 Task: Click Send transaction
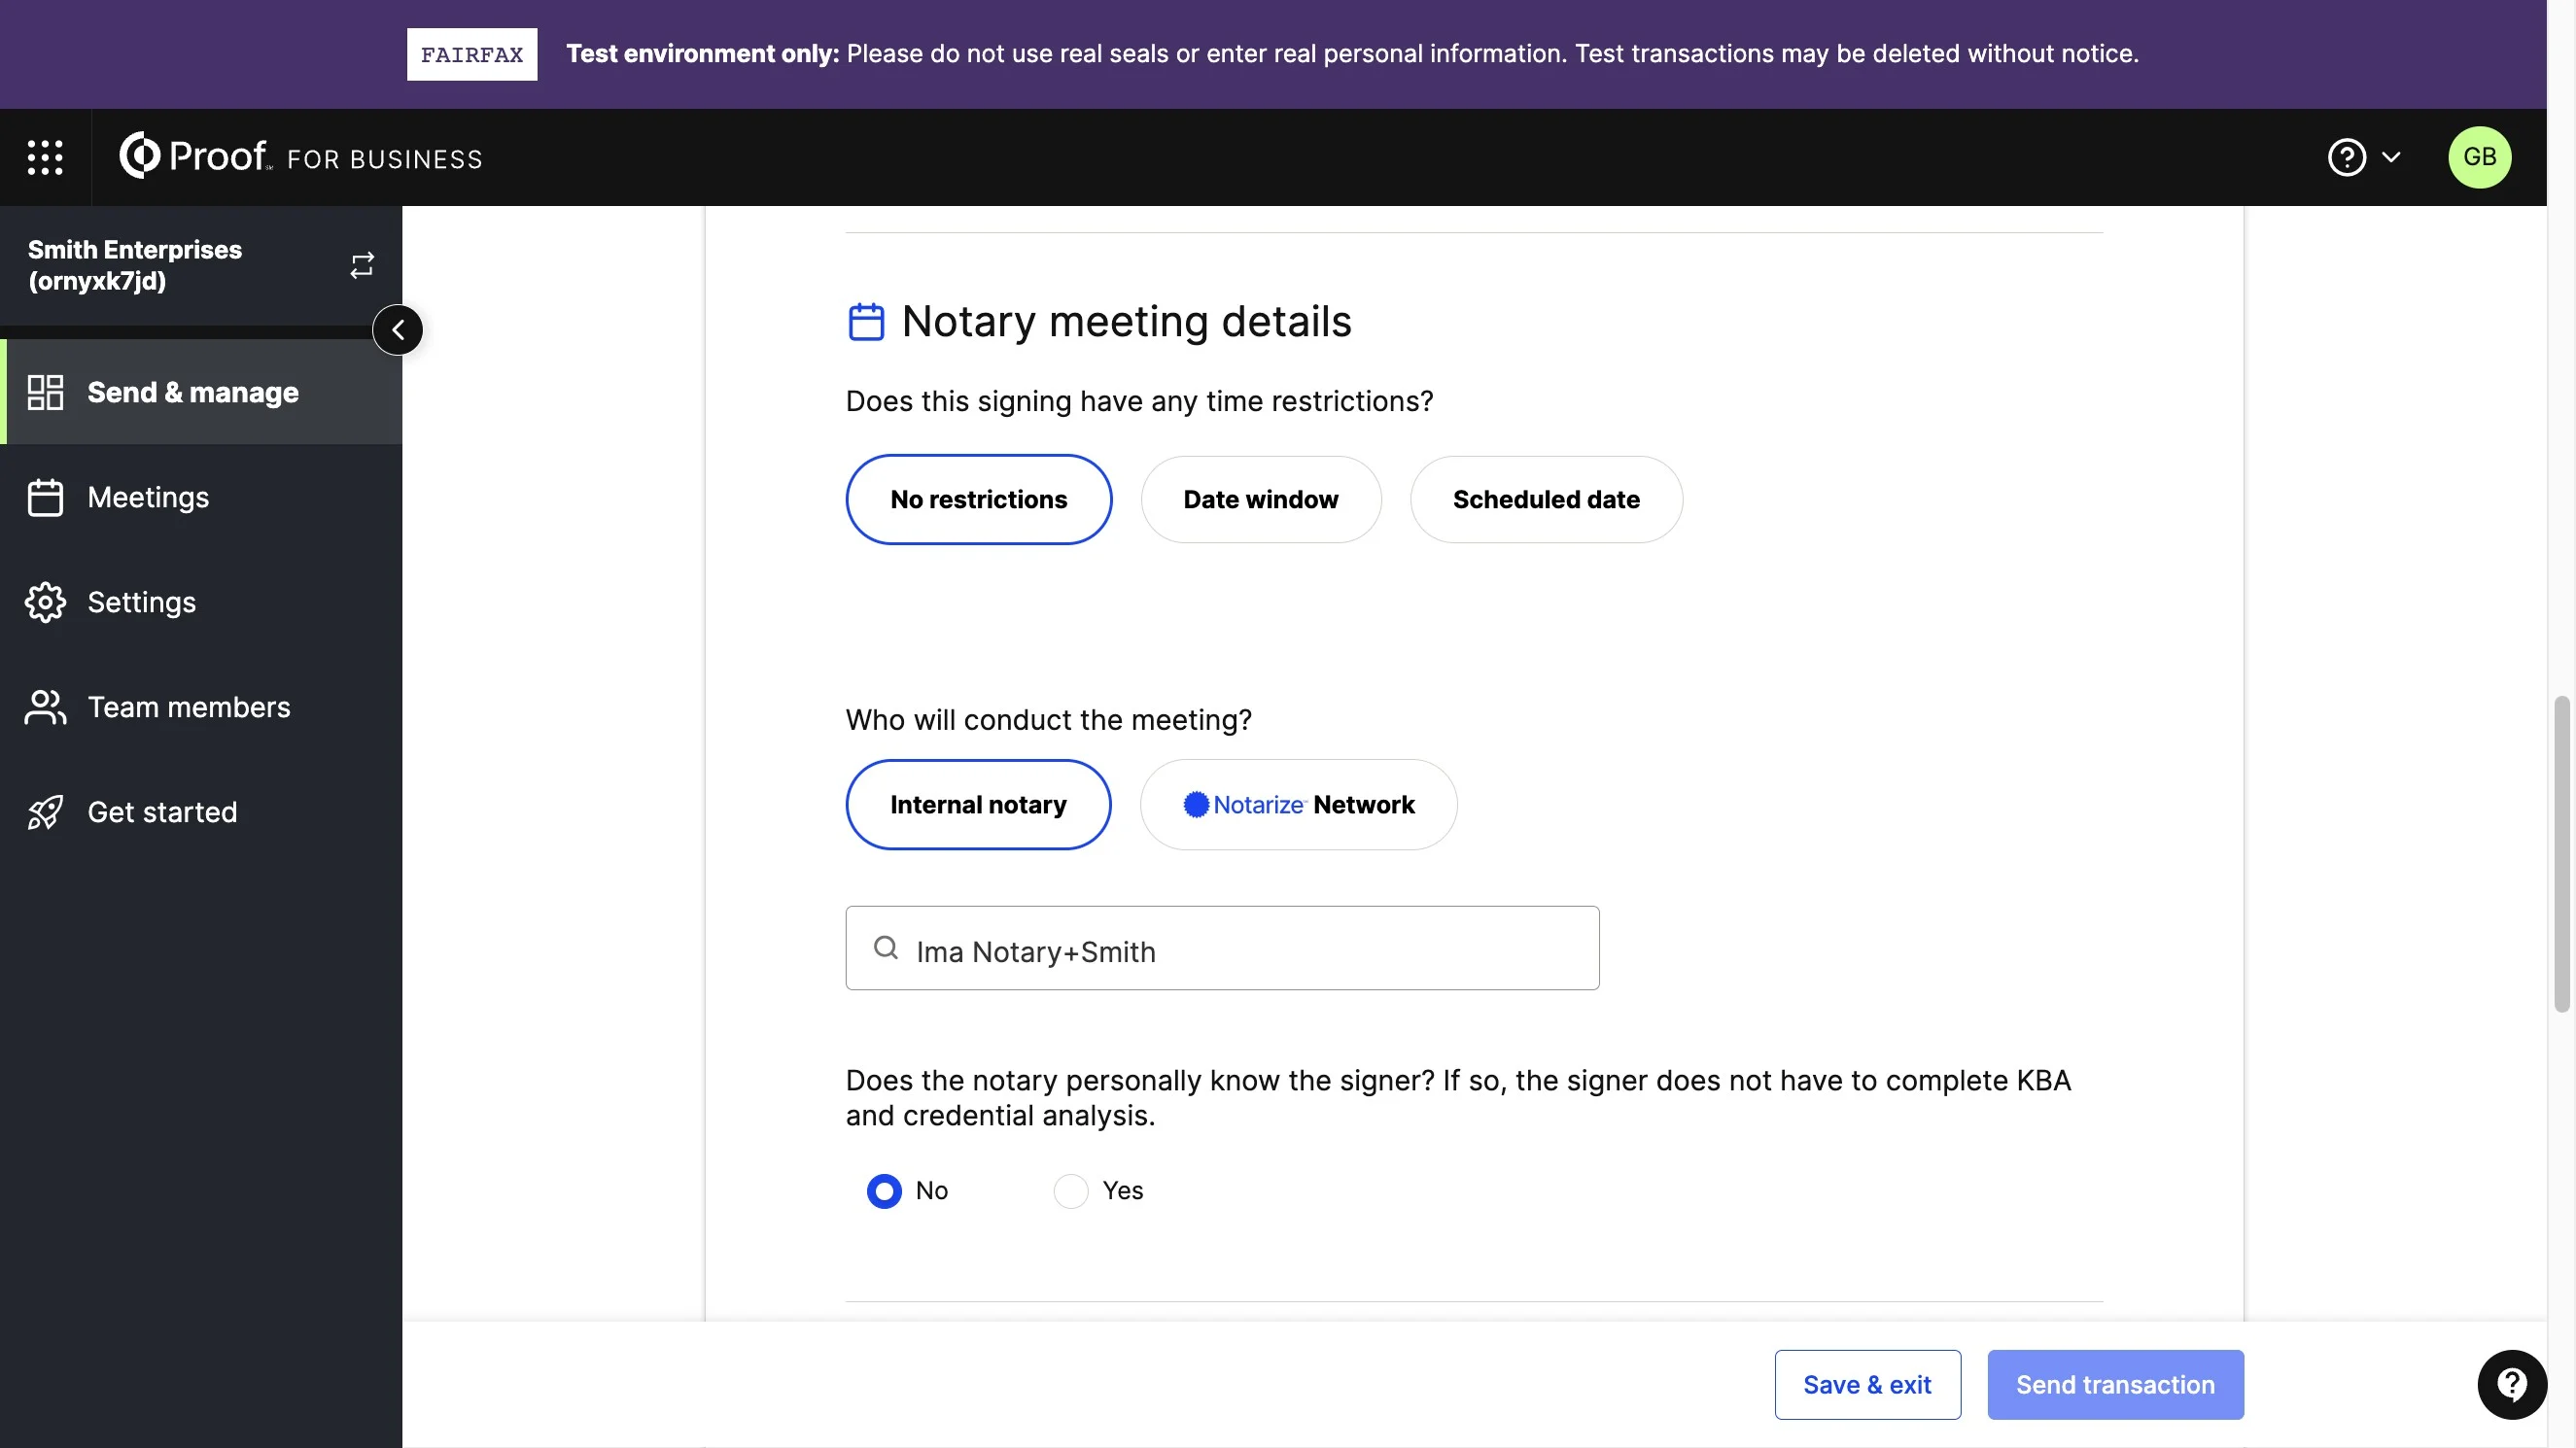tap(2115, 1385)
